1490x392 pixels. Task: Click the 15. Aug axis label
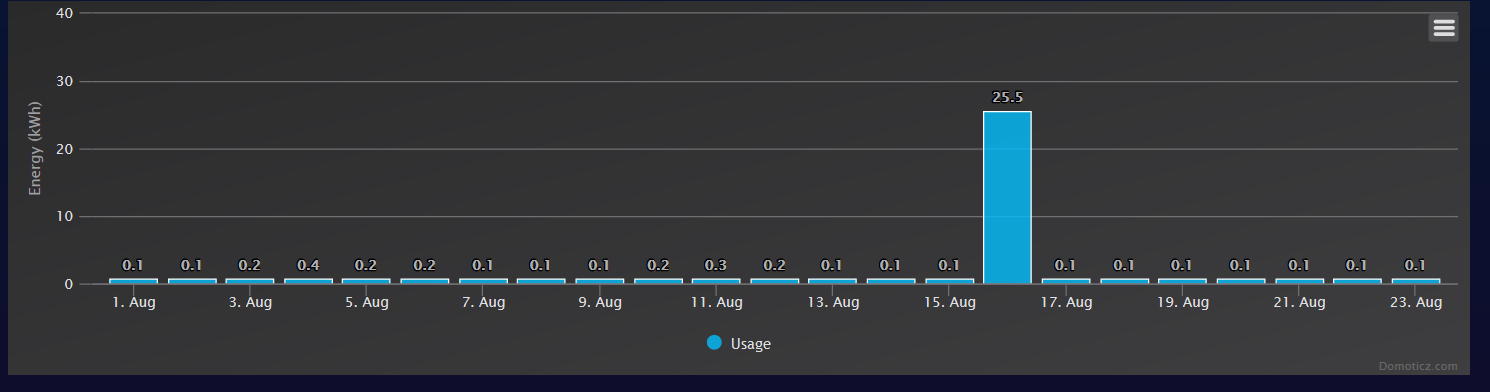coord(949,302)
